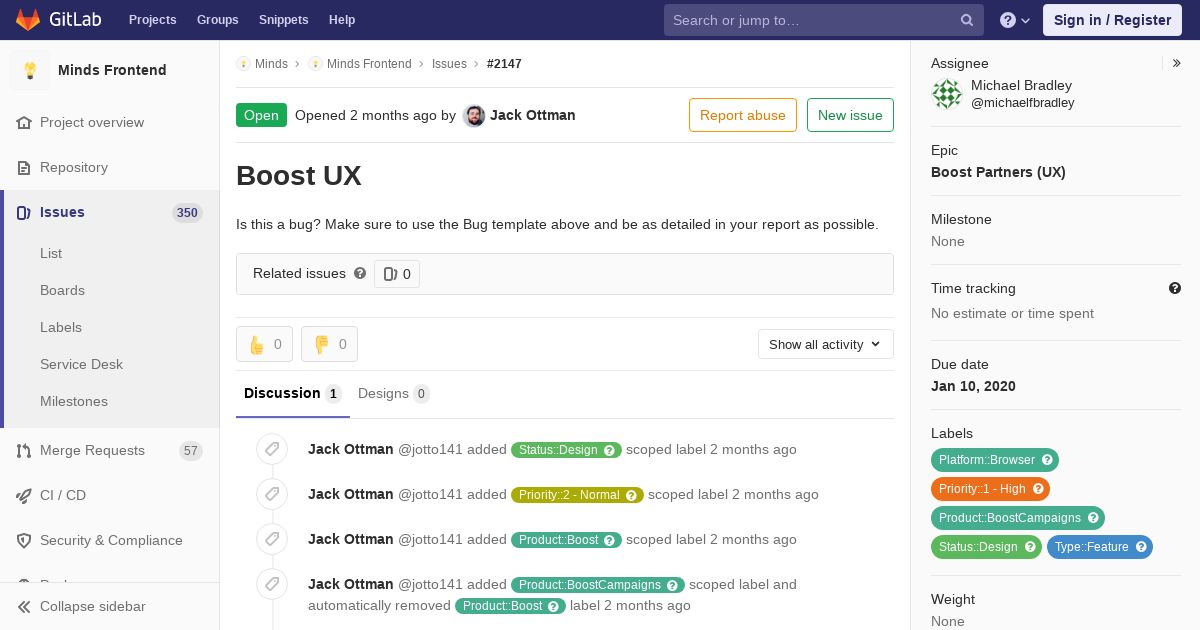This screenshot has width=1200, height=630.
Task: Click the help icon on sidebar Product::BoostCampaigns label
Action: pyautogui.click(x=1093, y=518)
